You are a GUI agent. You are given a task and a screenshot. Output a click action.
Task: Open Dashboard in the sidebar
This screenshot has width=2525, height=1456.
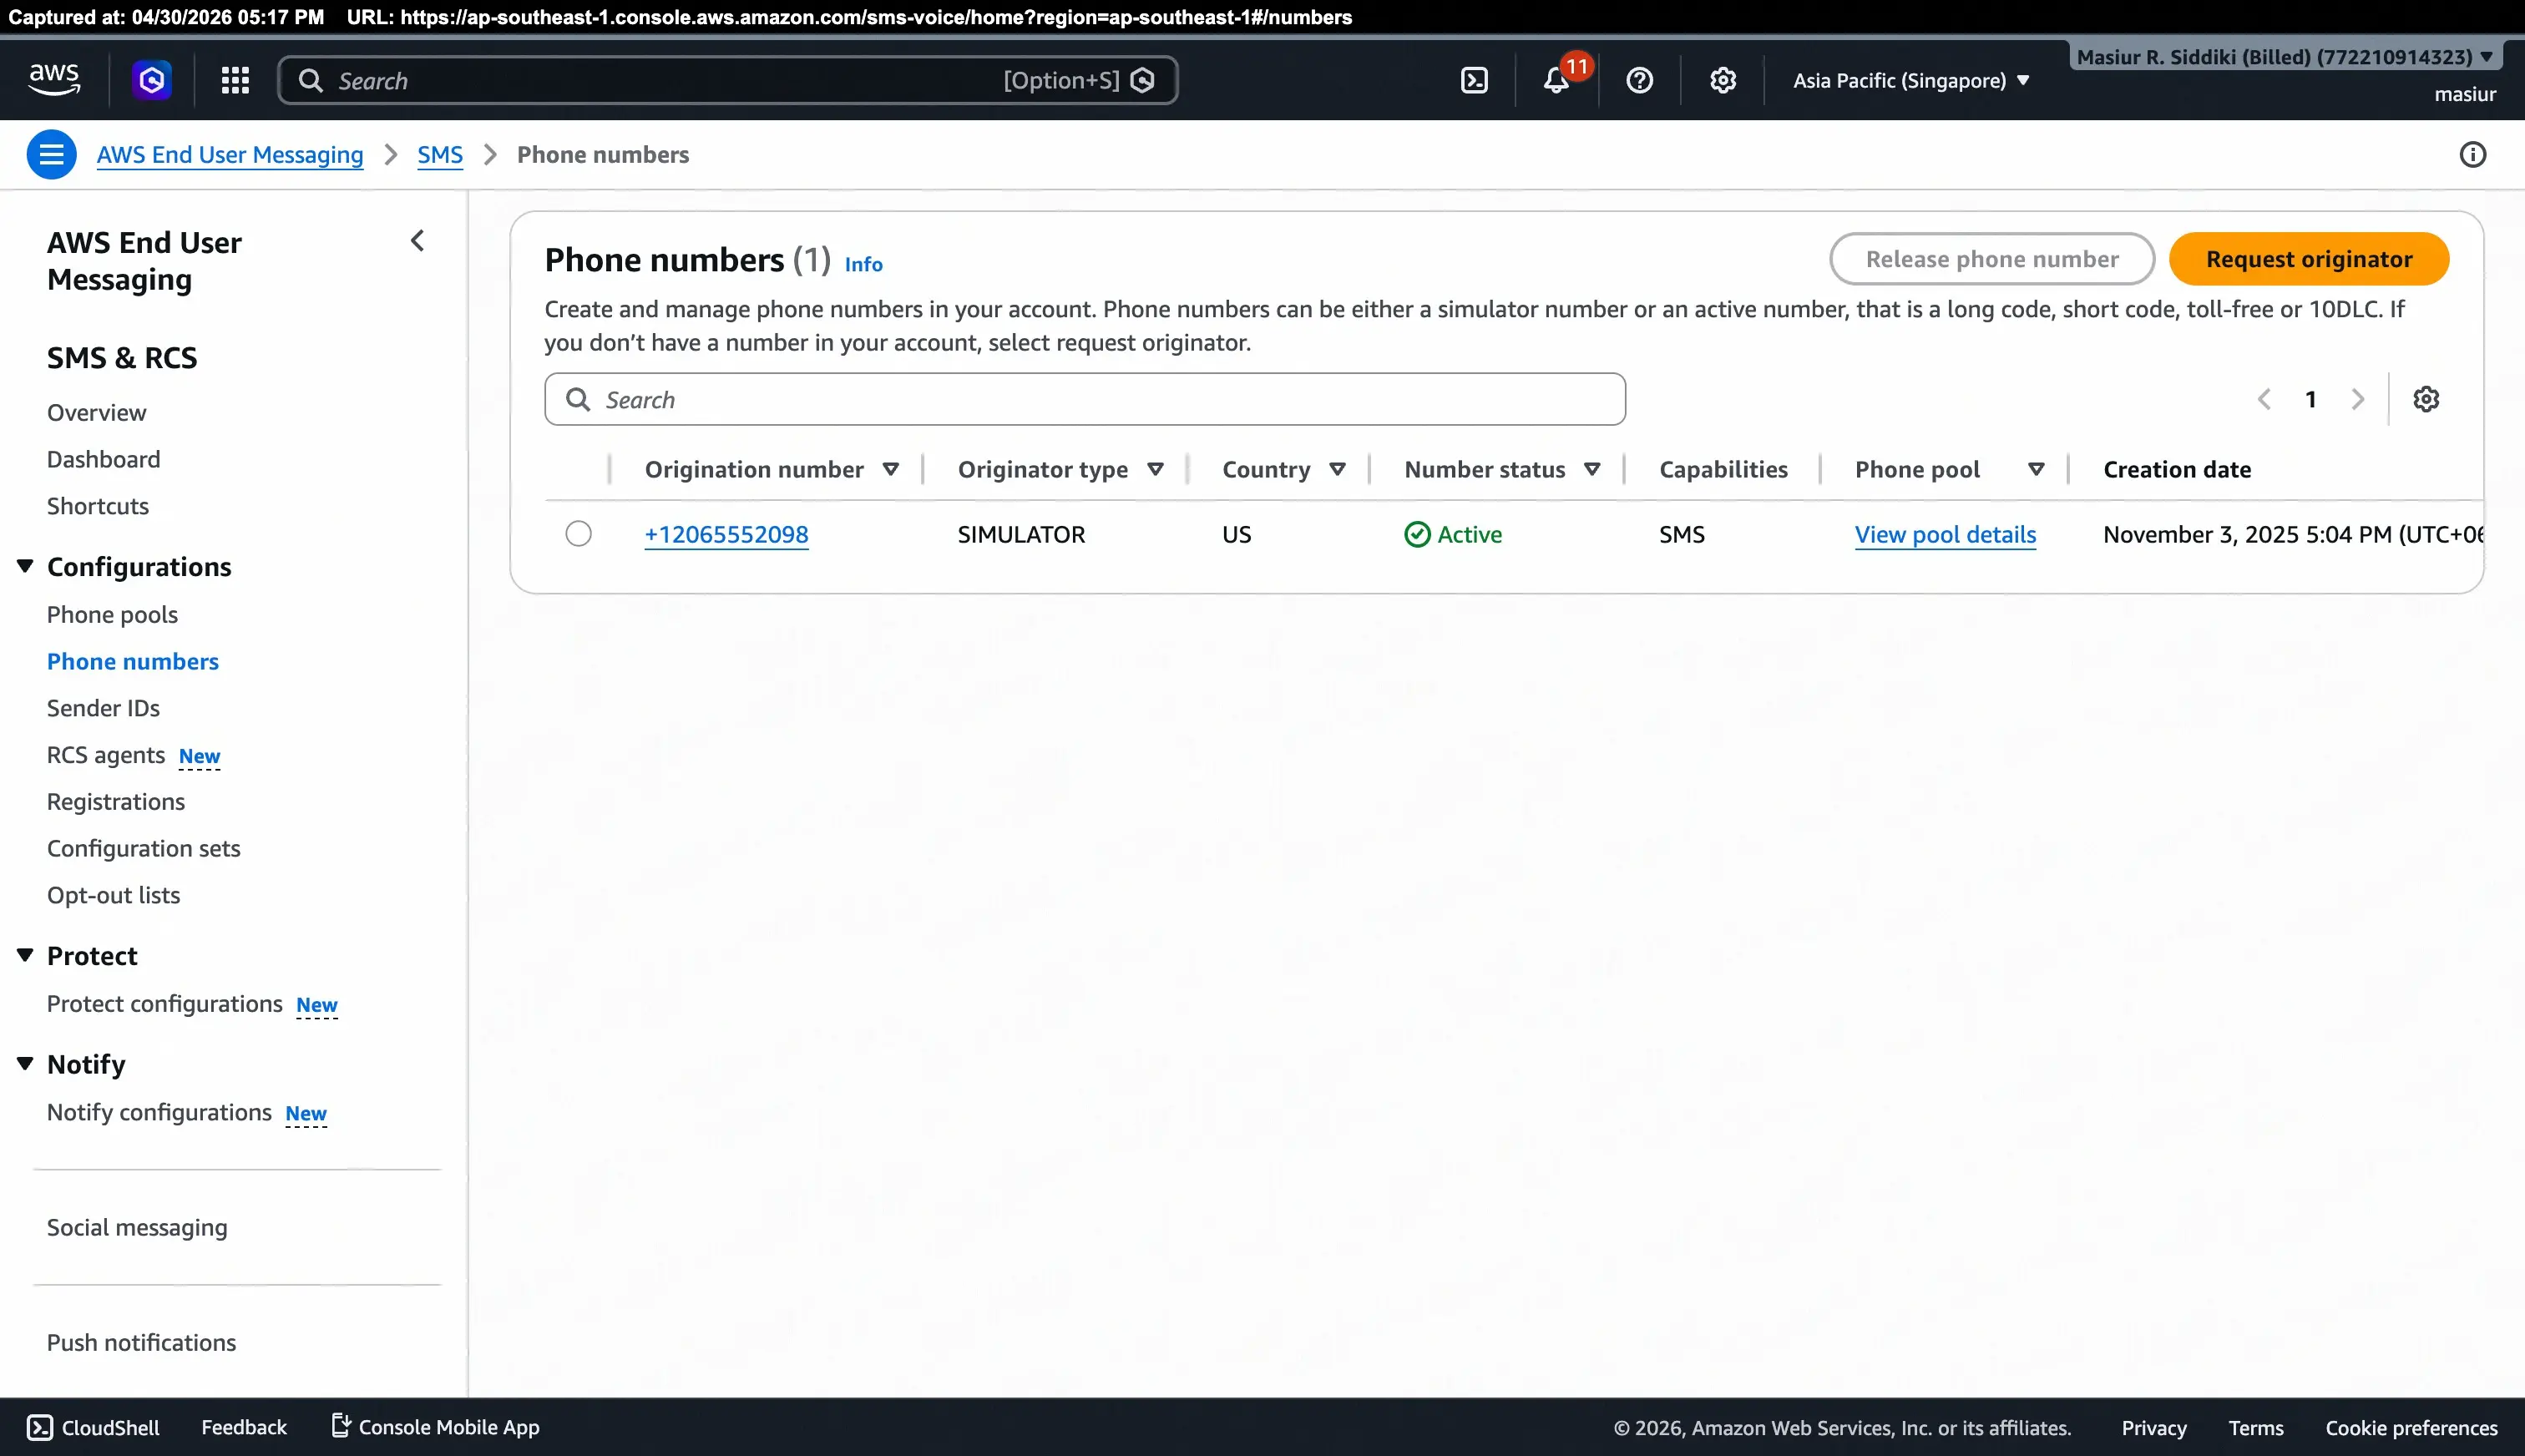103,459
